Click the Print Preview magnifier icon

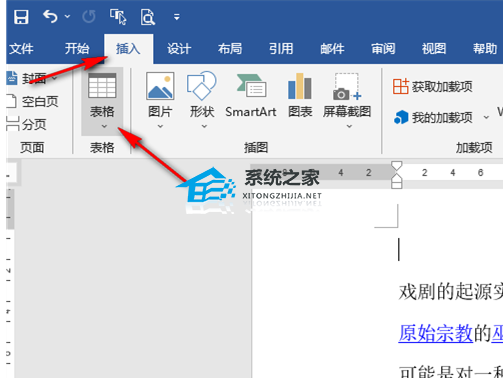click(x=148, y=17)
